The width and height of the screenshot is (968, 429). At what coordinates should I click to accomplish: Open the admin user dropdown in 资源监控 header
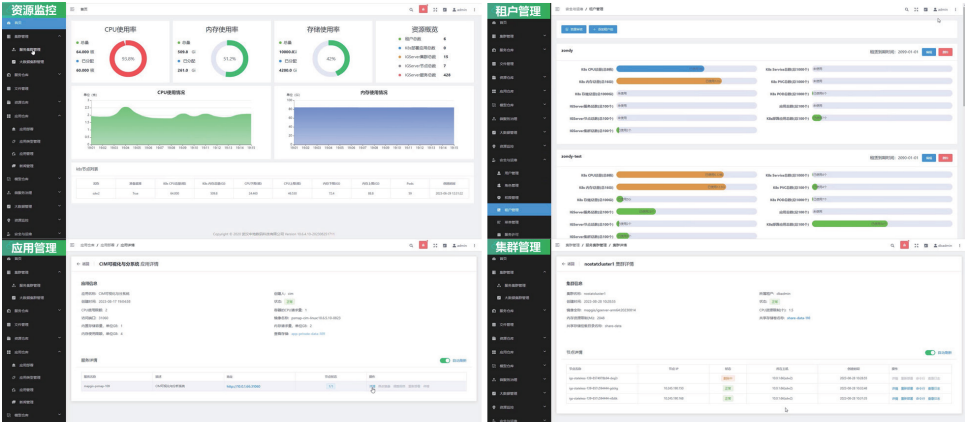[x=459, y=8]
